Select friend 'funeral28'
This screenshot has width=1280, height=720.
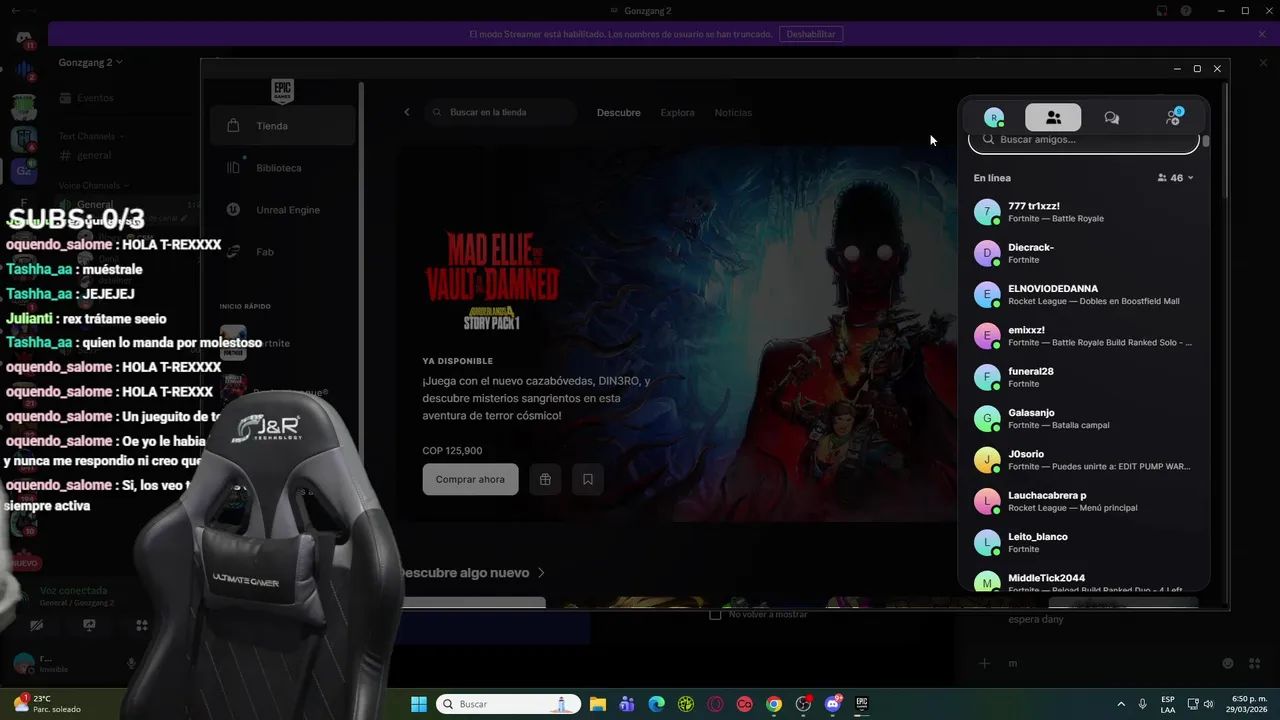pos(1084,377)
